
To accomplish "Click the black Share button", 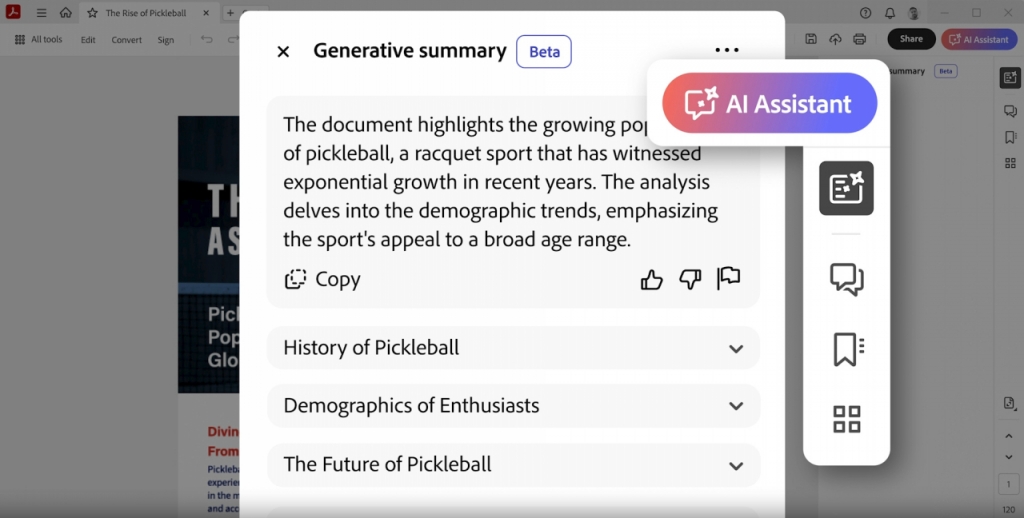I will (911, 39).
